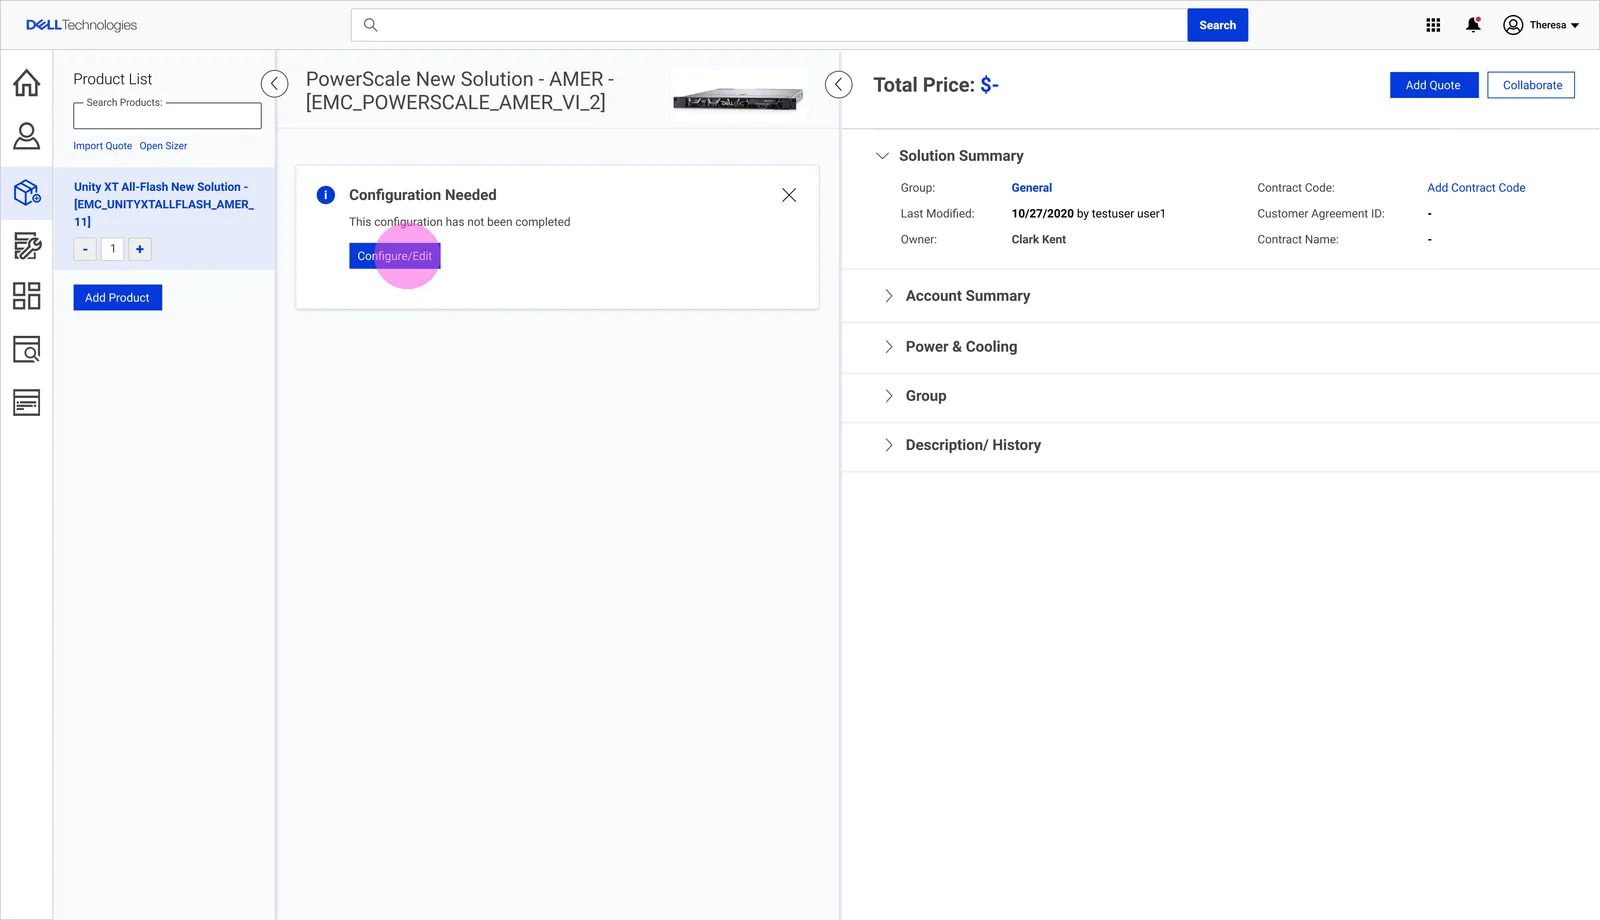Expand the Power & Cooling section
The width and height of the screenshot is (1600, 920).
point(888,347)
